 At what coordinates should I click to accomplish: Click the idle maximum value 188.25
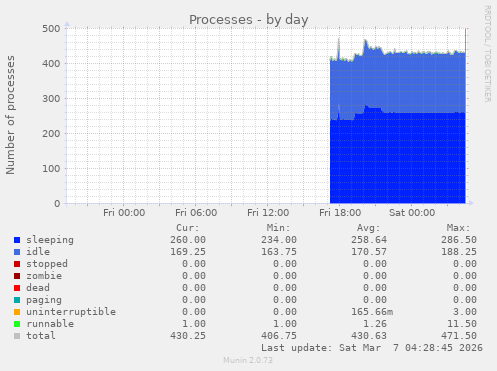459,252
